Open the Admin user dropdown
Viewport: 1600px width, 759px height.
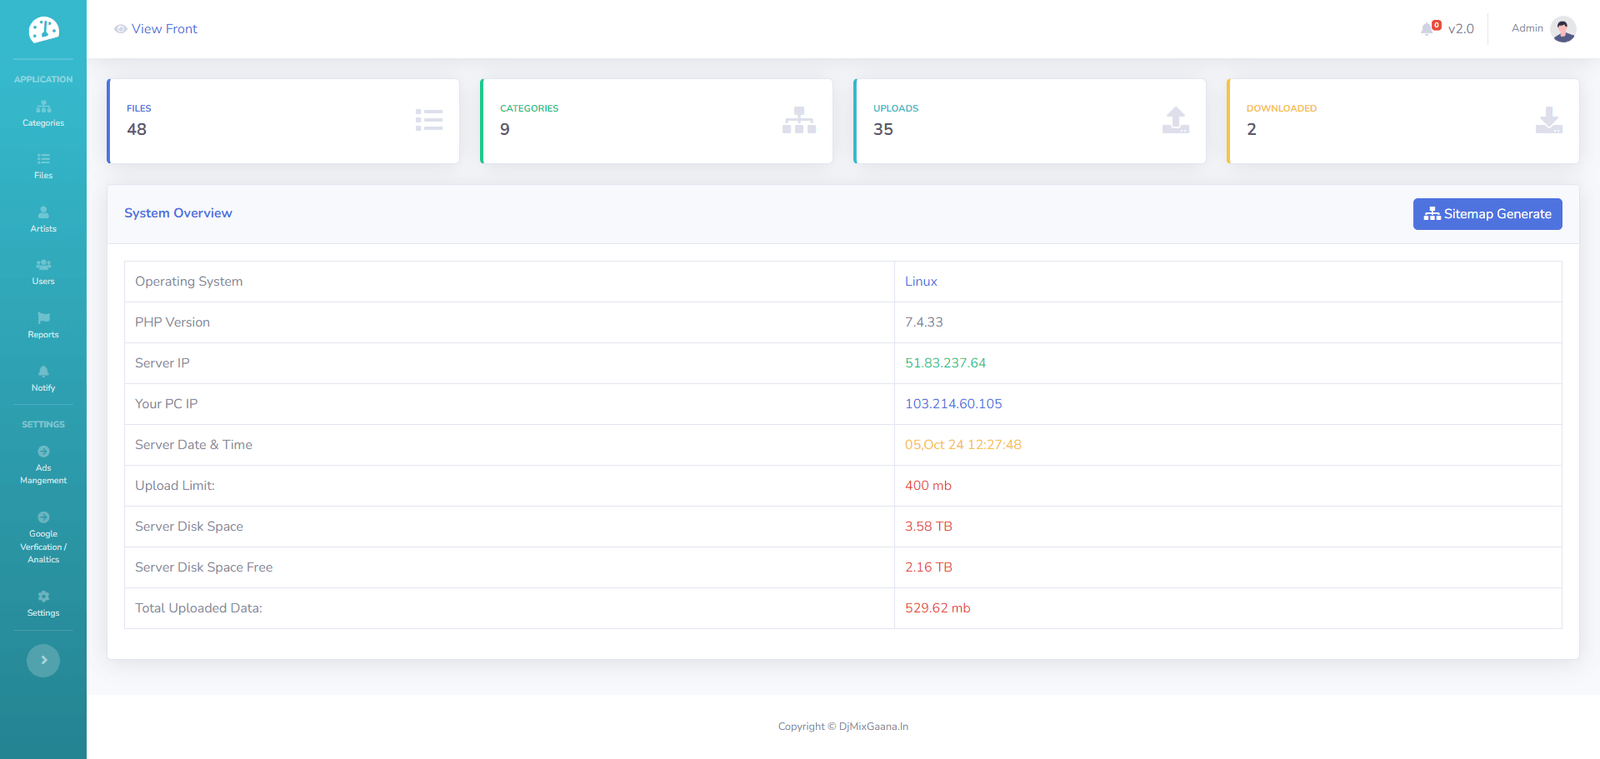[x=1527, y=28]
